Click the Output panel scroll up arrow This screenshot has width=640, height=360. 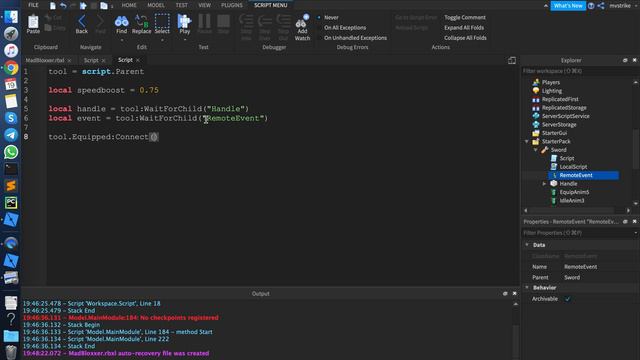click(516, 304)
